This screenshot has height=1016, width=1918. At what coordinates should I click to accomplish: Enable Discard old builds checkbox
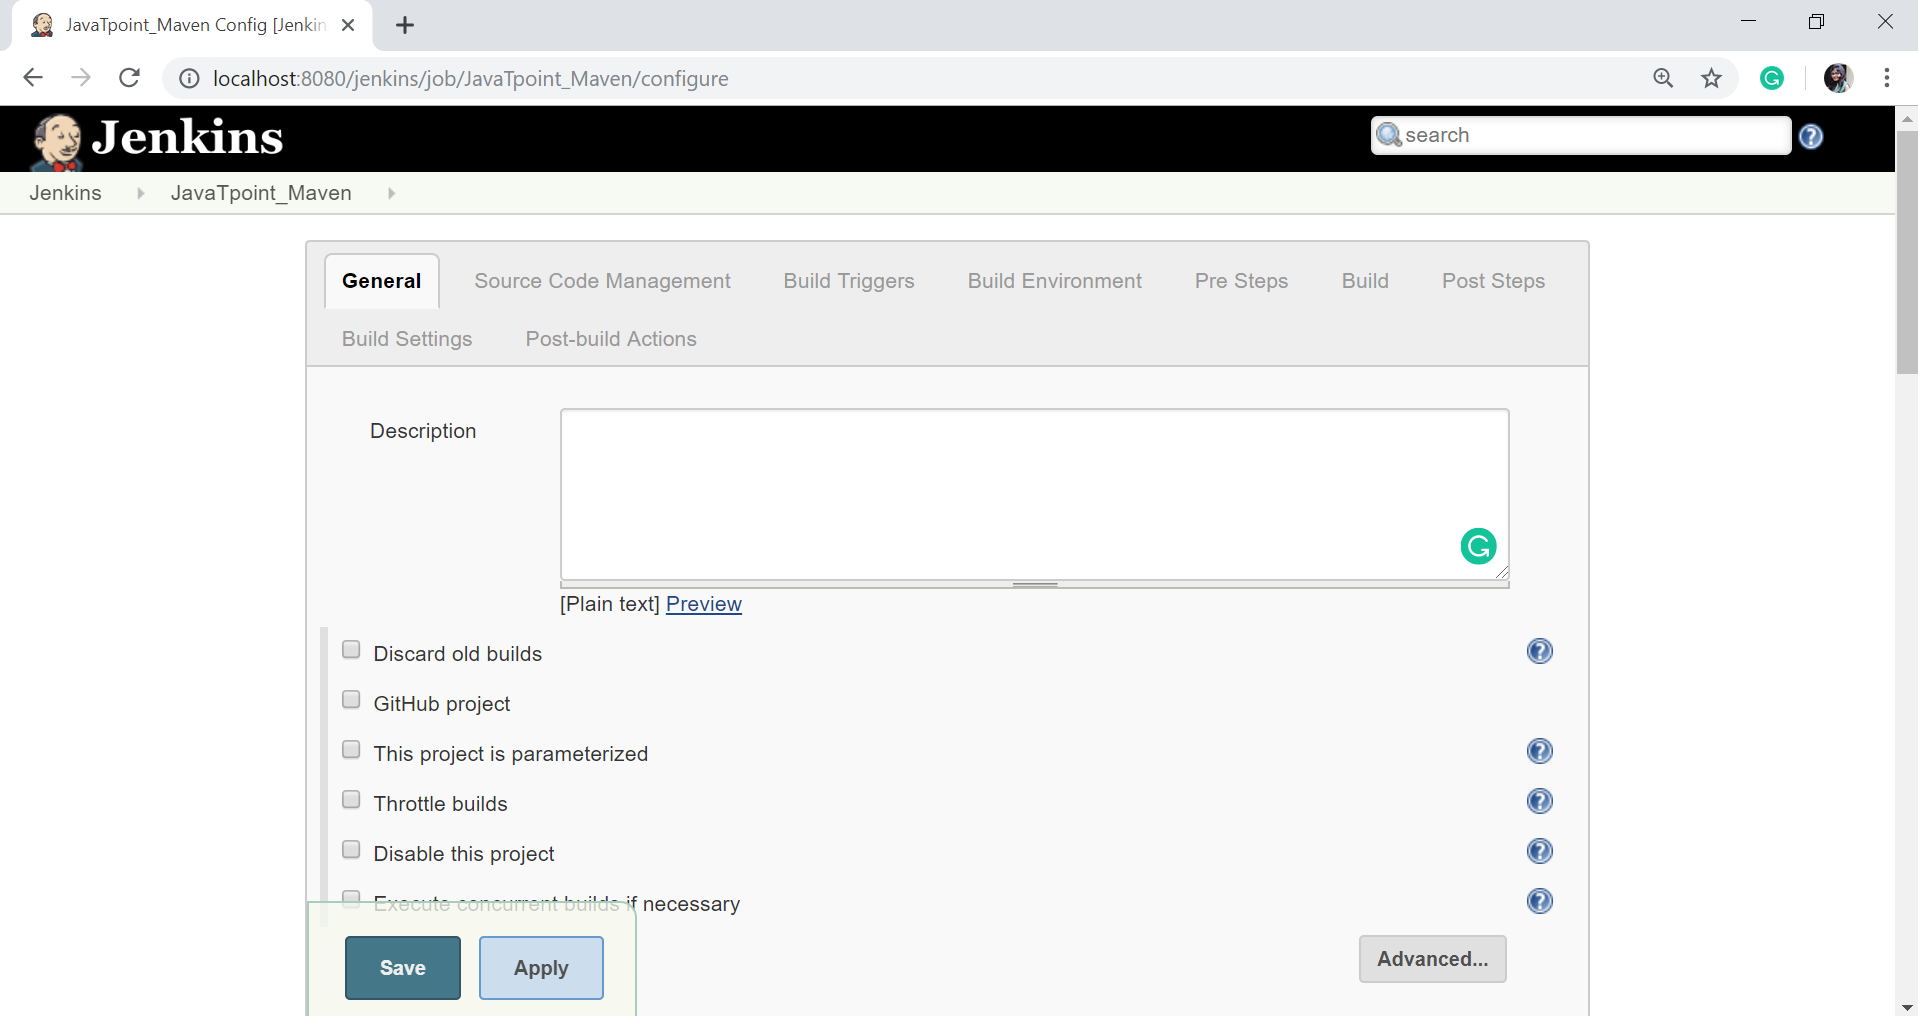coord(351,650)
